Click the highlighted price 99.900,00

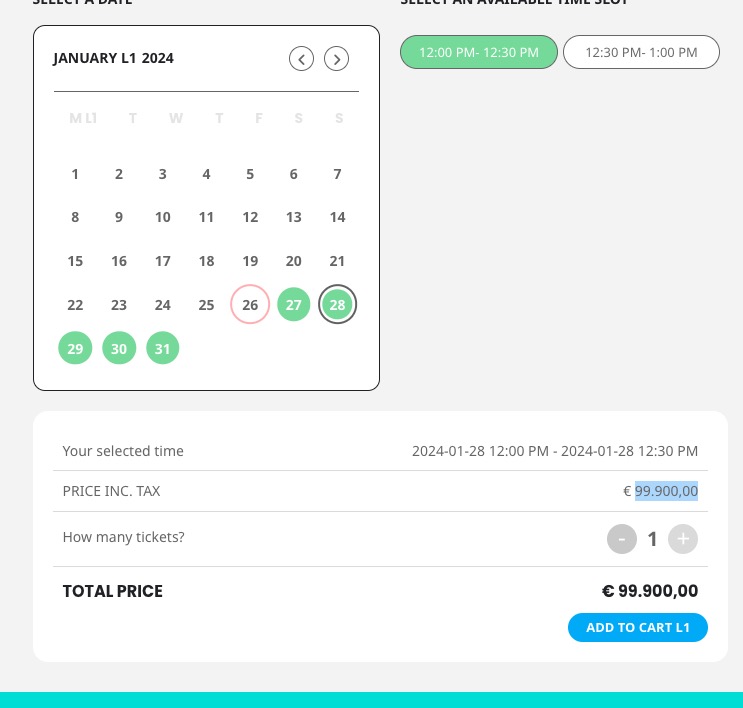(666, 491)
